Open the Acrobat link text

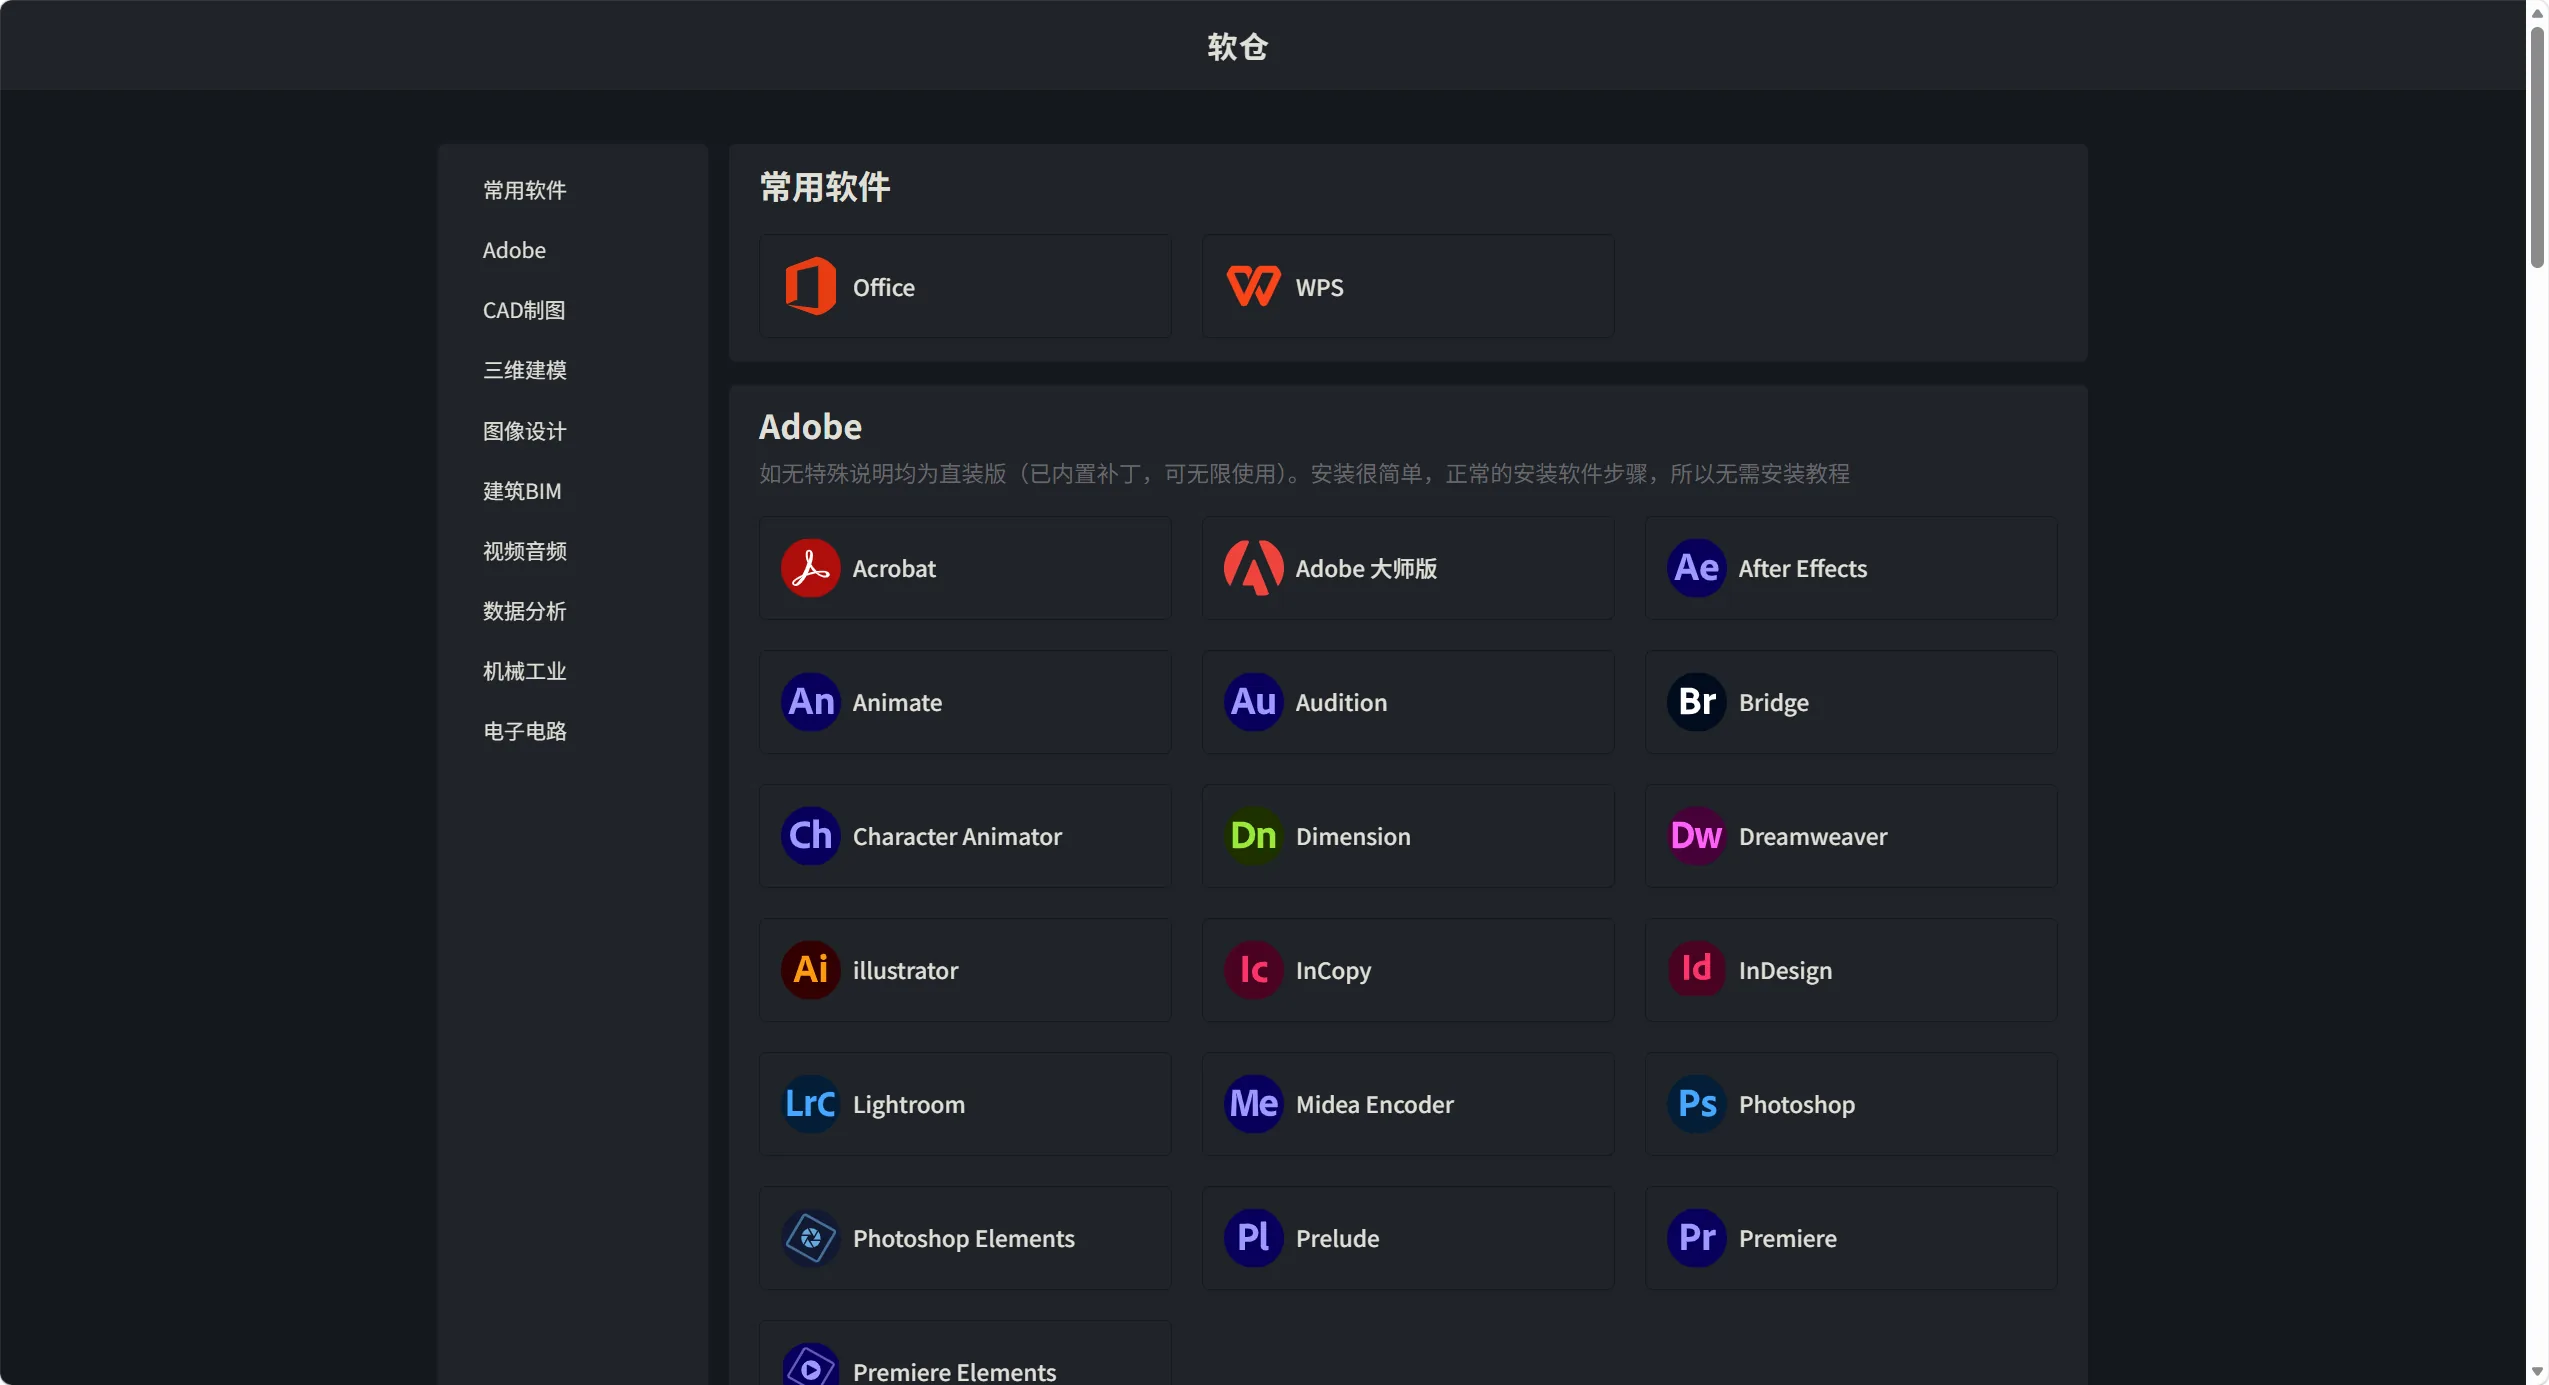[x=894, y=568]
